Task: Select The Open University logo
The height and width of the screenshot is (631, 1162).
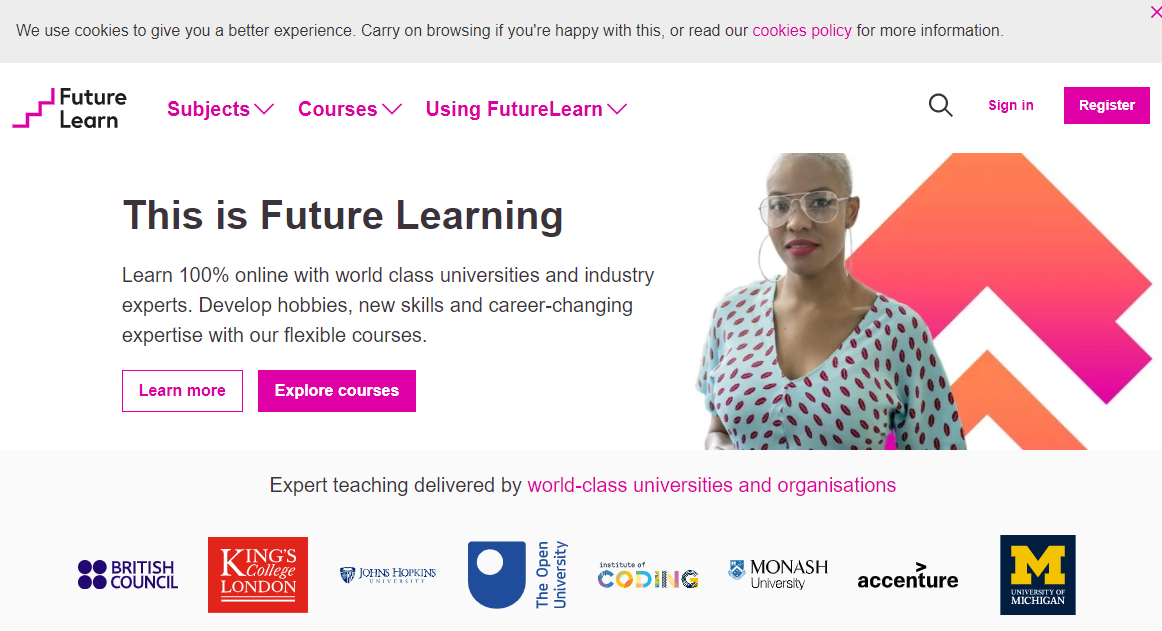Action: coord(518,575)
